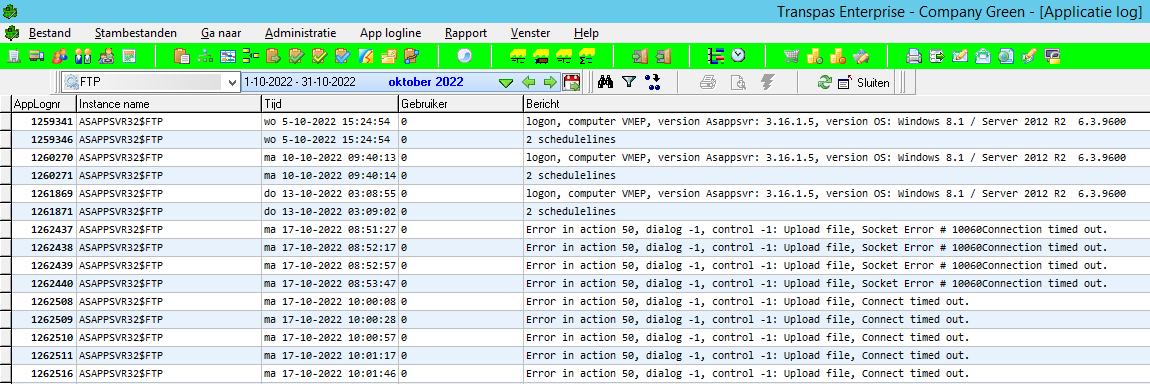Open the Venster menu
Image resolution: width=1150 pixels, height=384 pixels.
click(531, 33)
